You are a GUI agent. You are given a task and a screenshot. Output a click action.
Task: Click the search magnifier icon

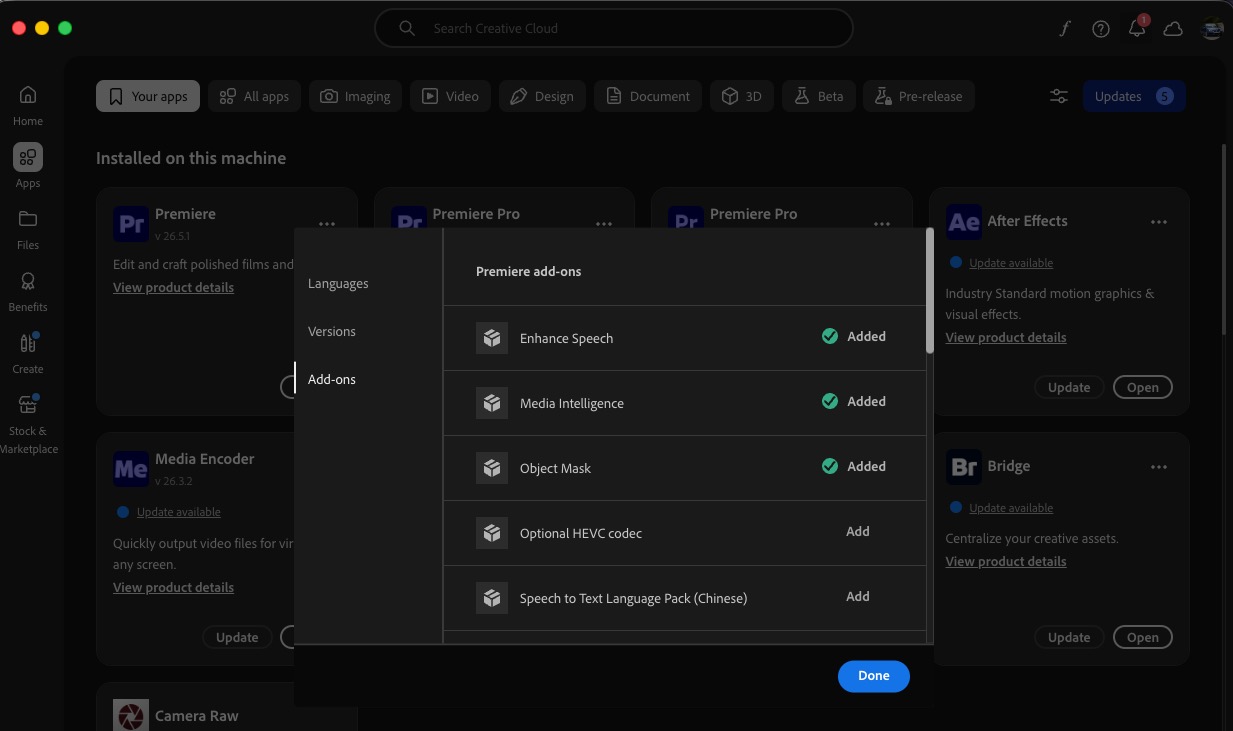(x=407, y=28)
